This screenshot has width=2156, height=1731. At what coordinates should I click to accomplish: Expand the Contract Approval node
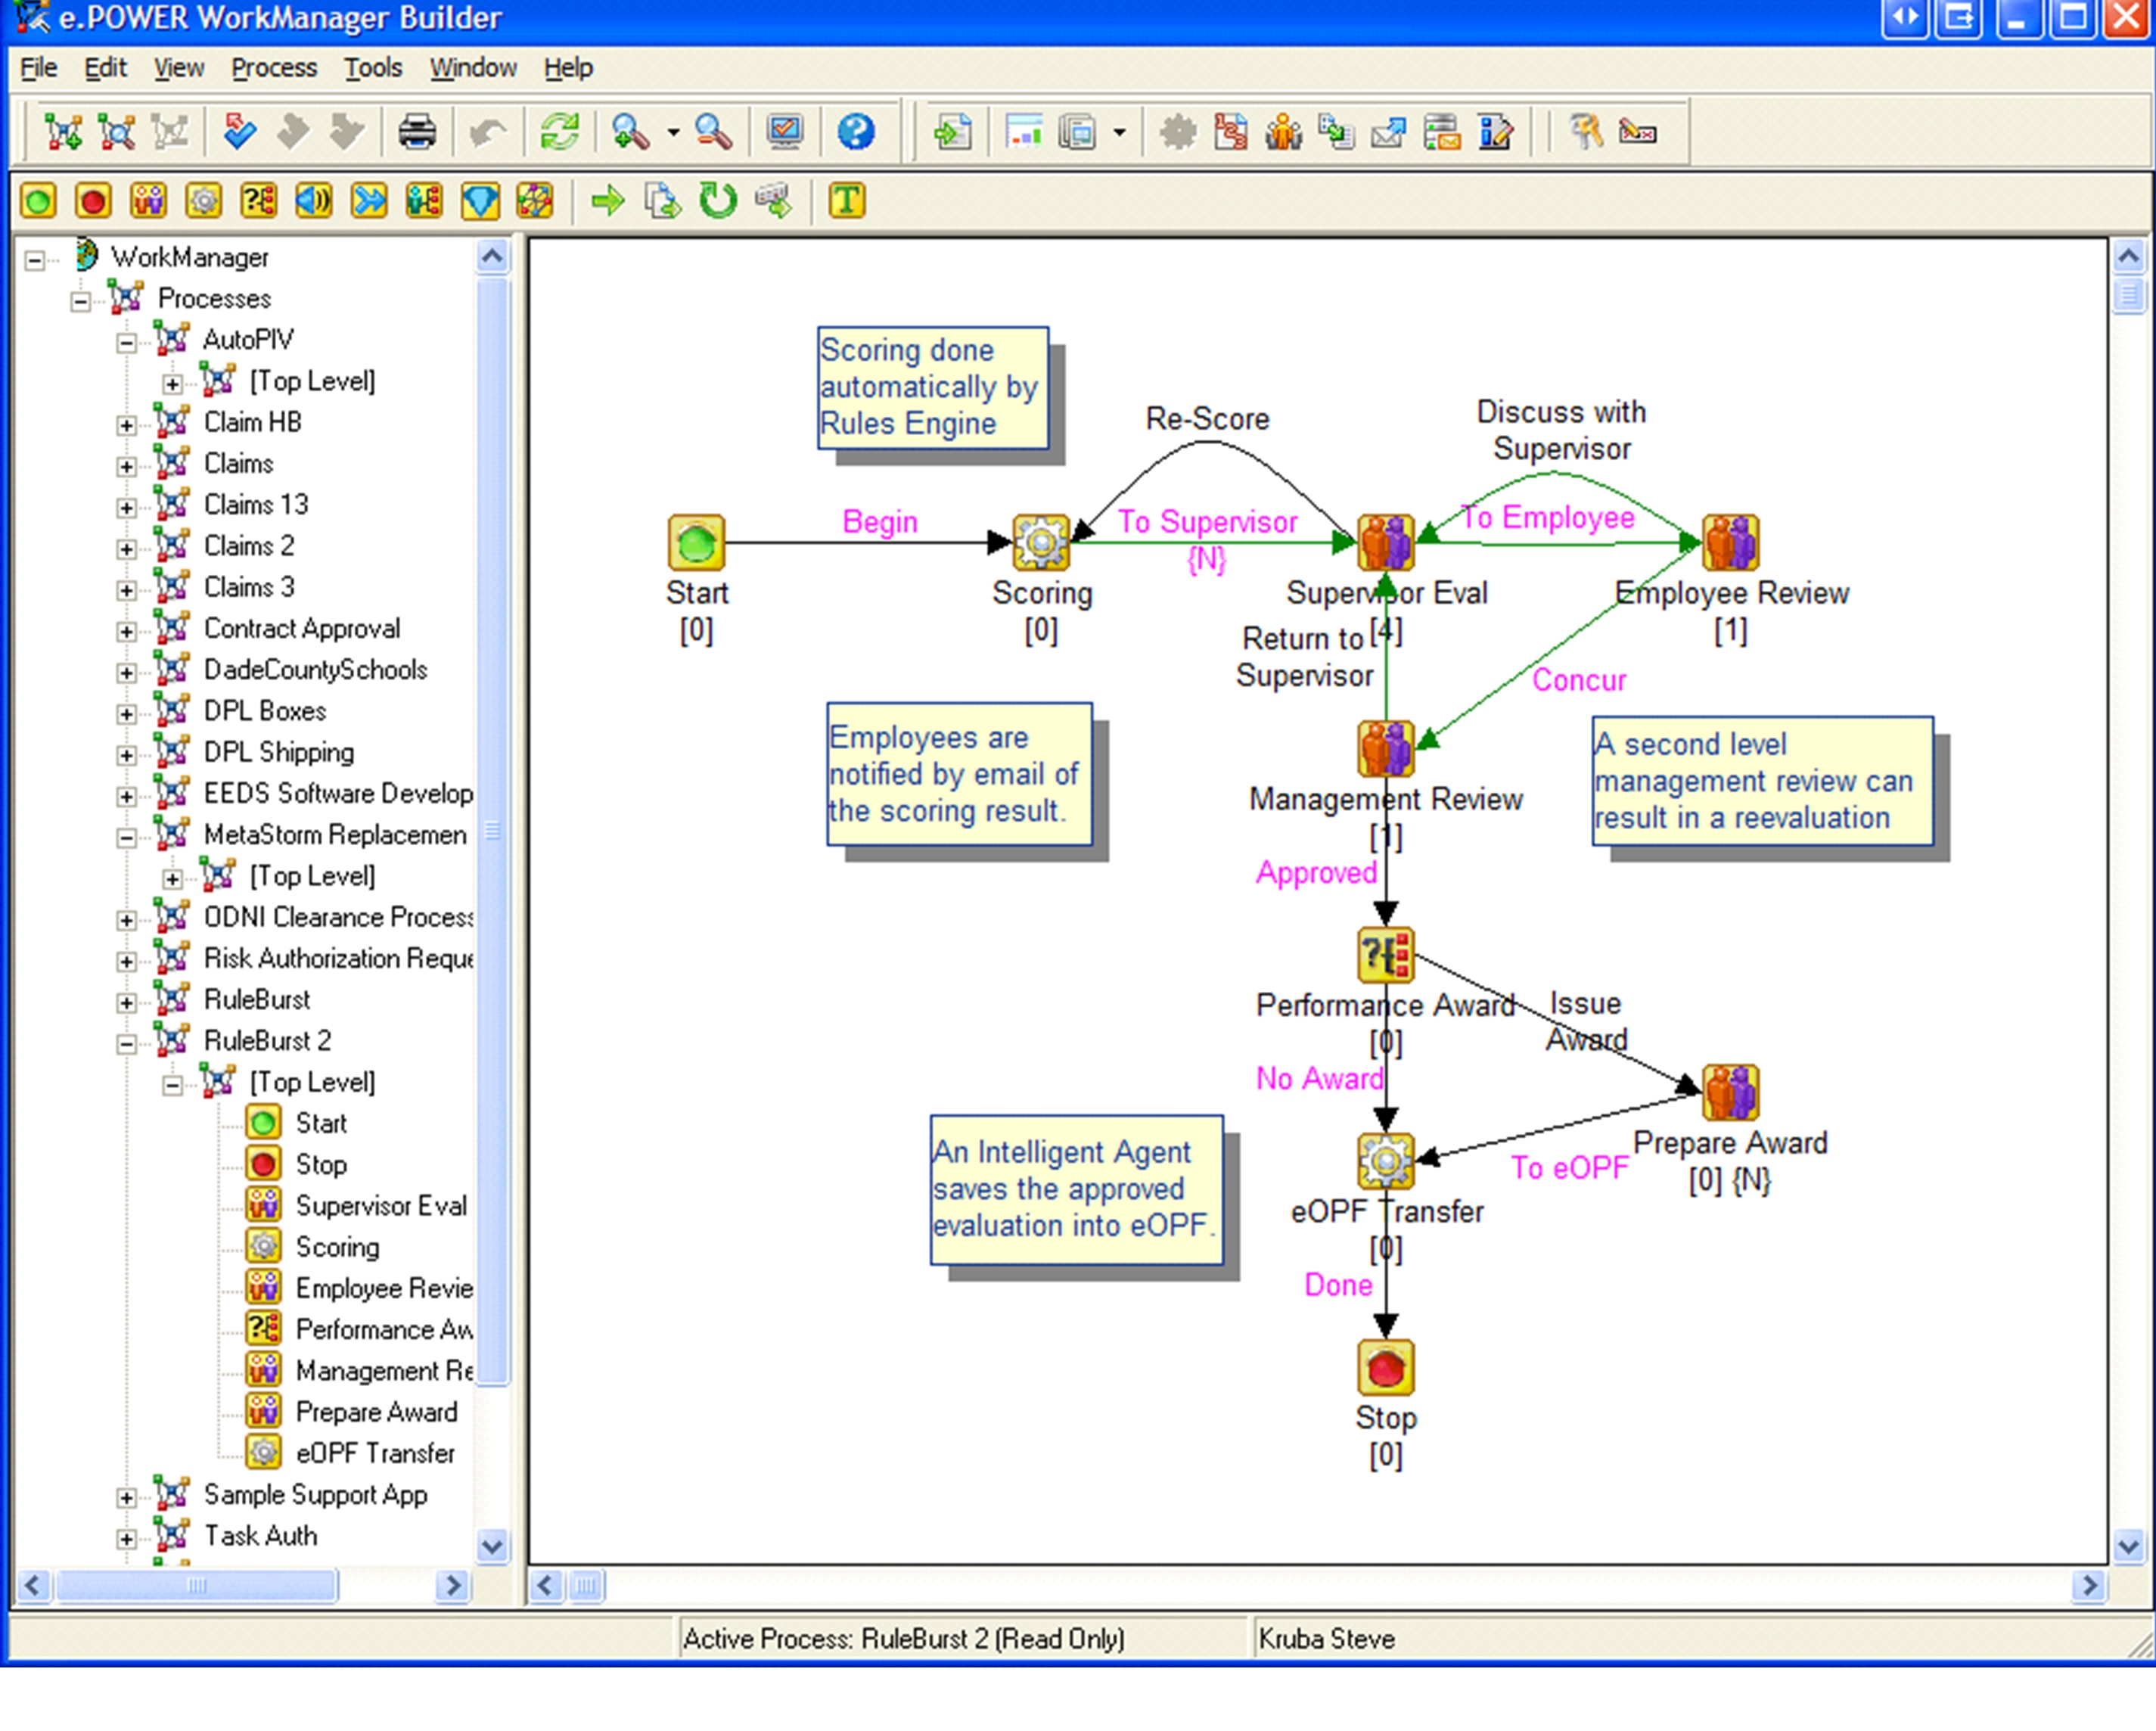[x=127, y=631]
